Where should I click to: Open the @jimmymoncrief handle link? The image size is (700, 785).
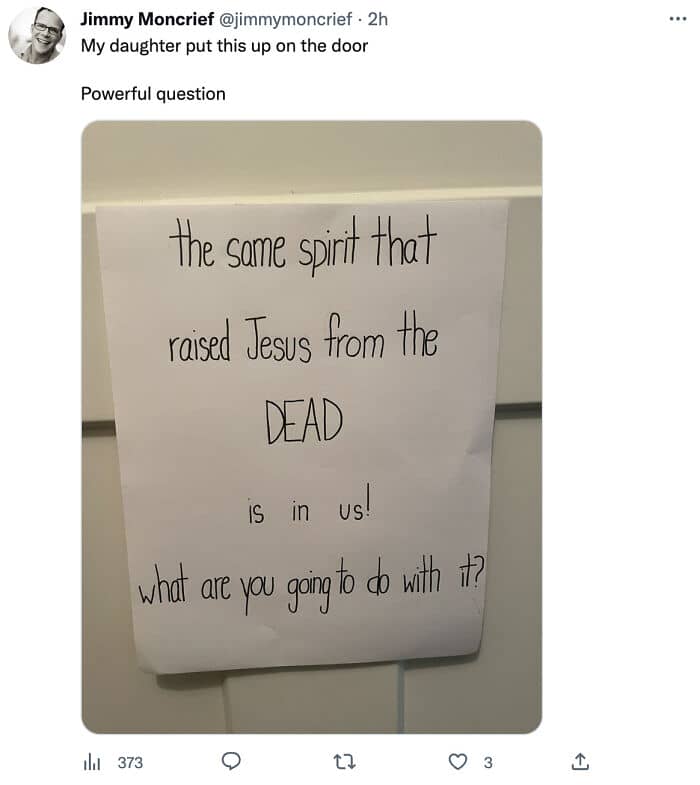[285, 19]
